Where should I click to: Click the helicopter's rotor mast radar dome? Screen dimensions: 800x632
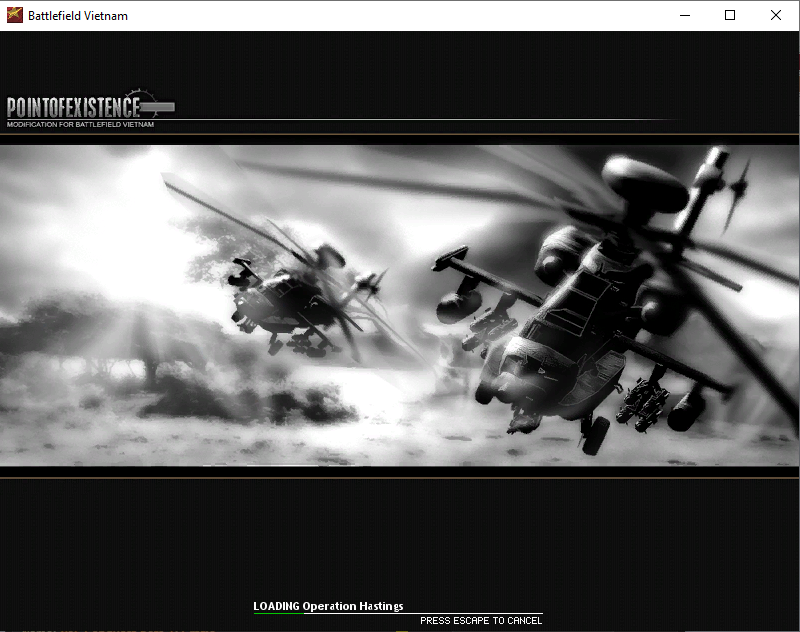point(644,183)
